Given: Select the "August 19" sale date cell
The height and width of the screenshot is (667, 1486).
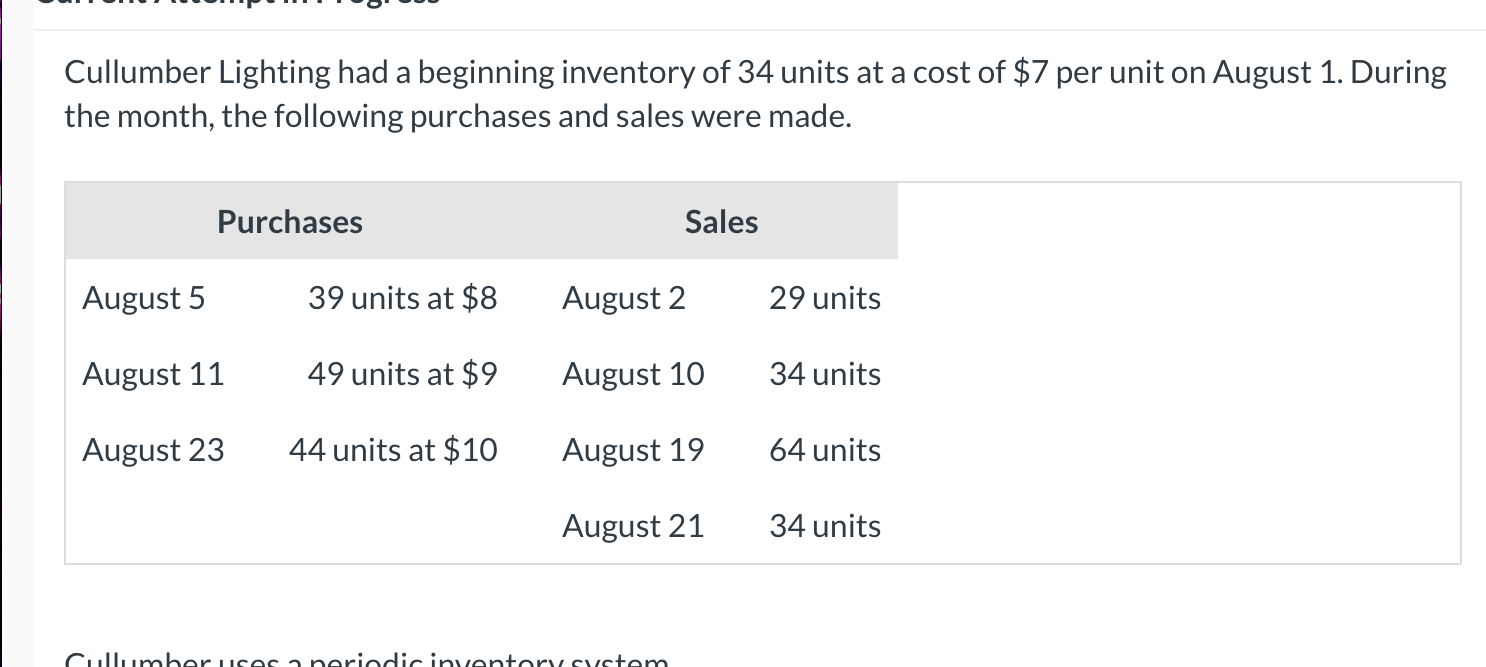Looking at the screenshot, I should 633,450.
